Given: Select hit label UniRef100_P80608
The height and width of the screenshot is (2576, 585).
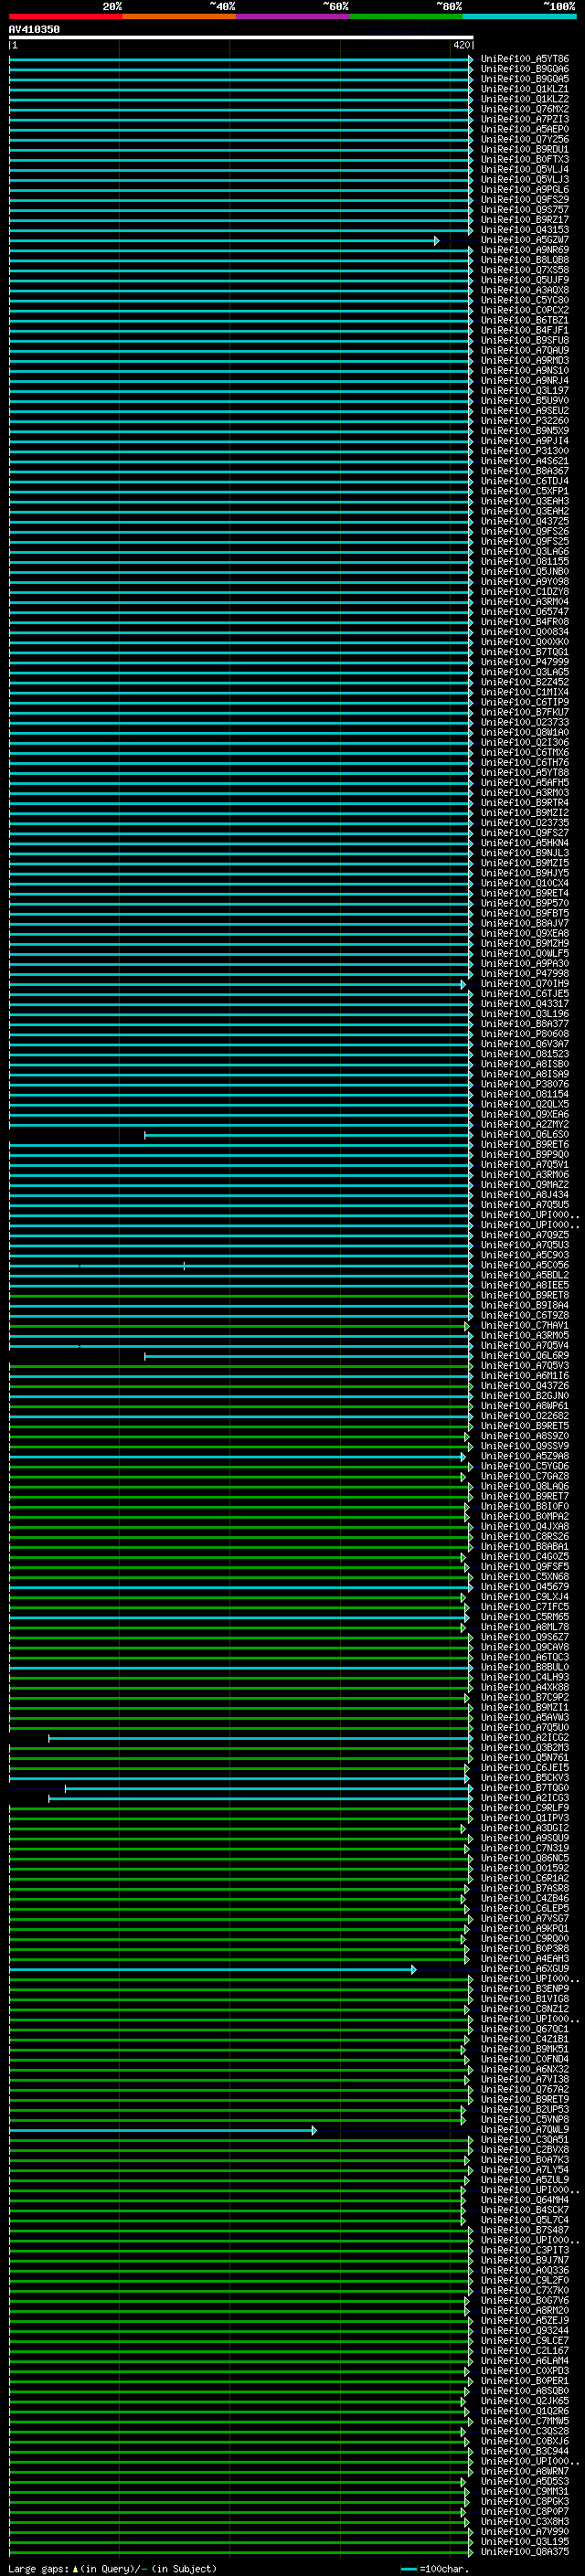Looking at the screenshot, I should (525, 1034).
